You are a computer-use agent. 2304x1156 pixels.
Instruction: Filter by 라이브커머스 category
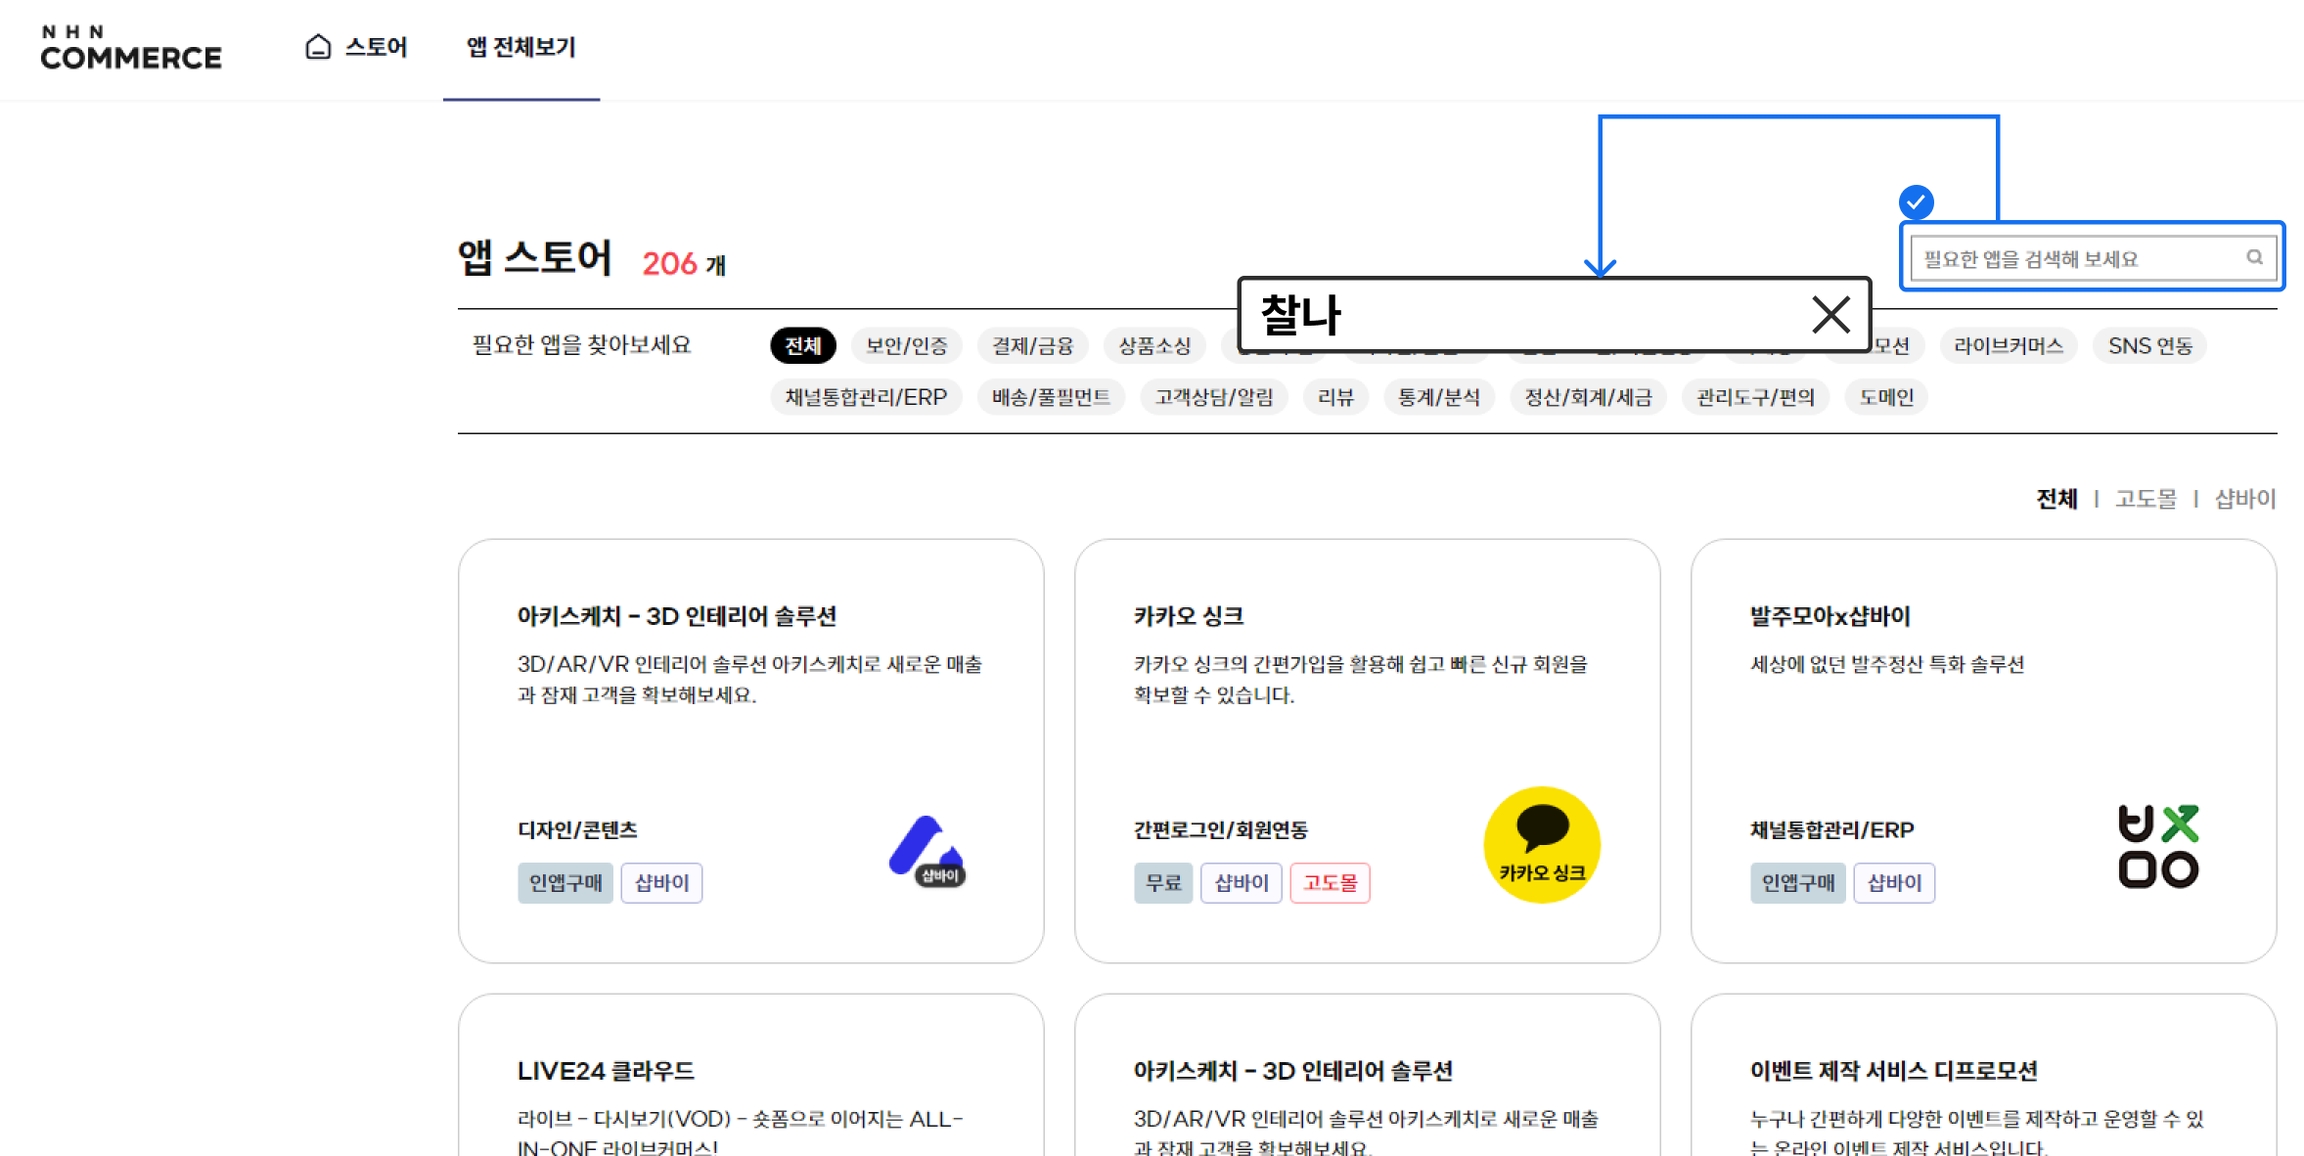pos(2007,346)
